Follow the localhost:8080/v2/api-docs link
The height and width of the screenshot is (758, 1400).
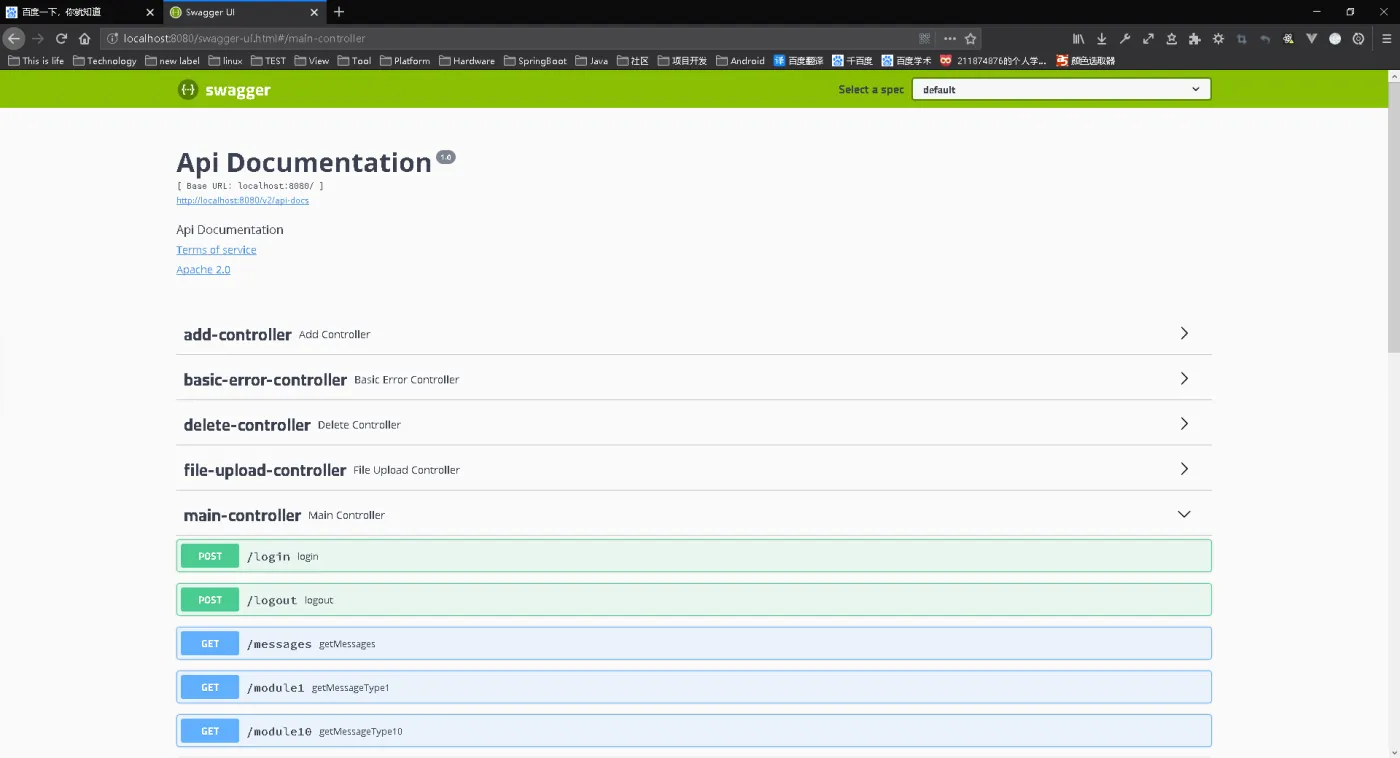(x=243, y=200)
